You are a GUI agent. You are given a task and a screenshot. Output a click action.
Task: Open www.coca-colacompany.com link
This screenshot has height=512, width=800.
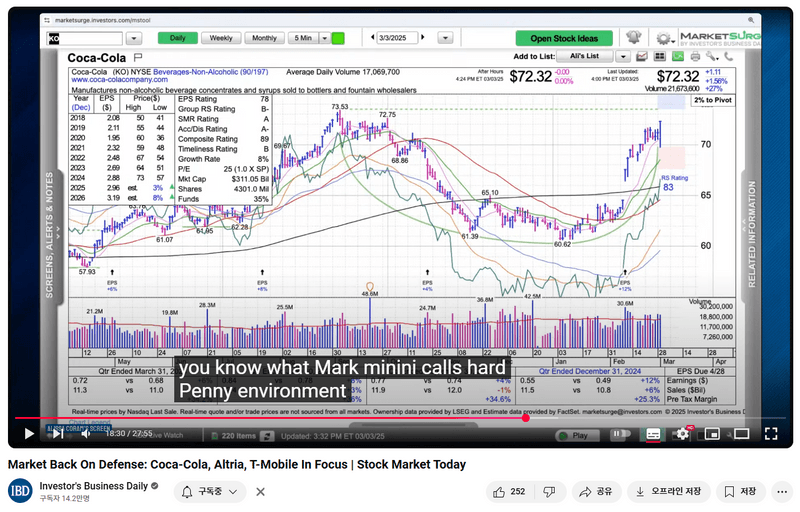[x=119, y=80]
